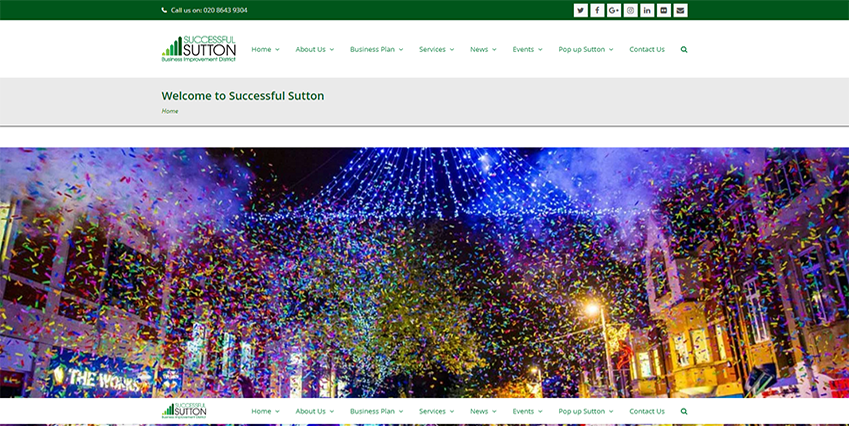Screen dimensions: 849x426
Task: Go to Contact Us in the top header
Action: (647, 49)
